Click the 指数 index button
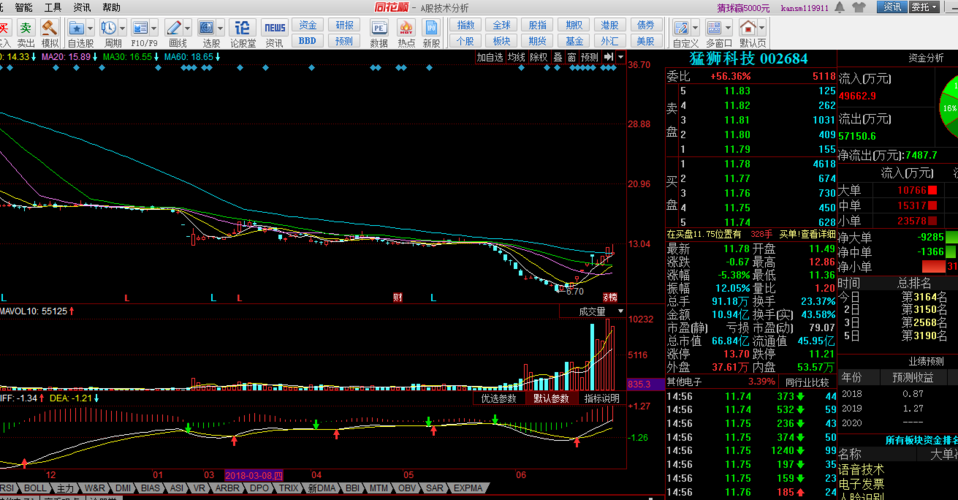This screenshot has width=958, height=500. point(466,24)
